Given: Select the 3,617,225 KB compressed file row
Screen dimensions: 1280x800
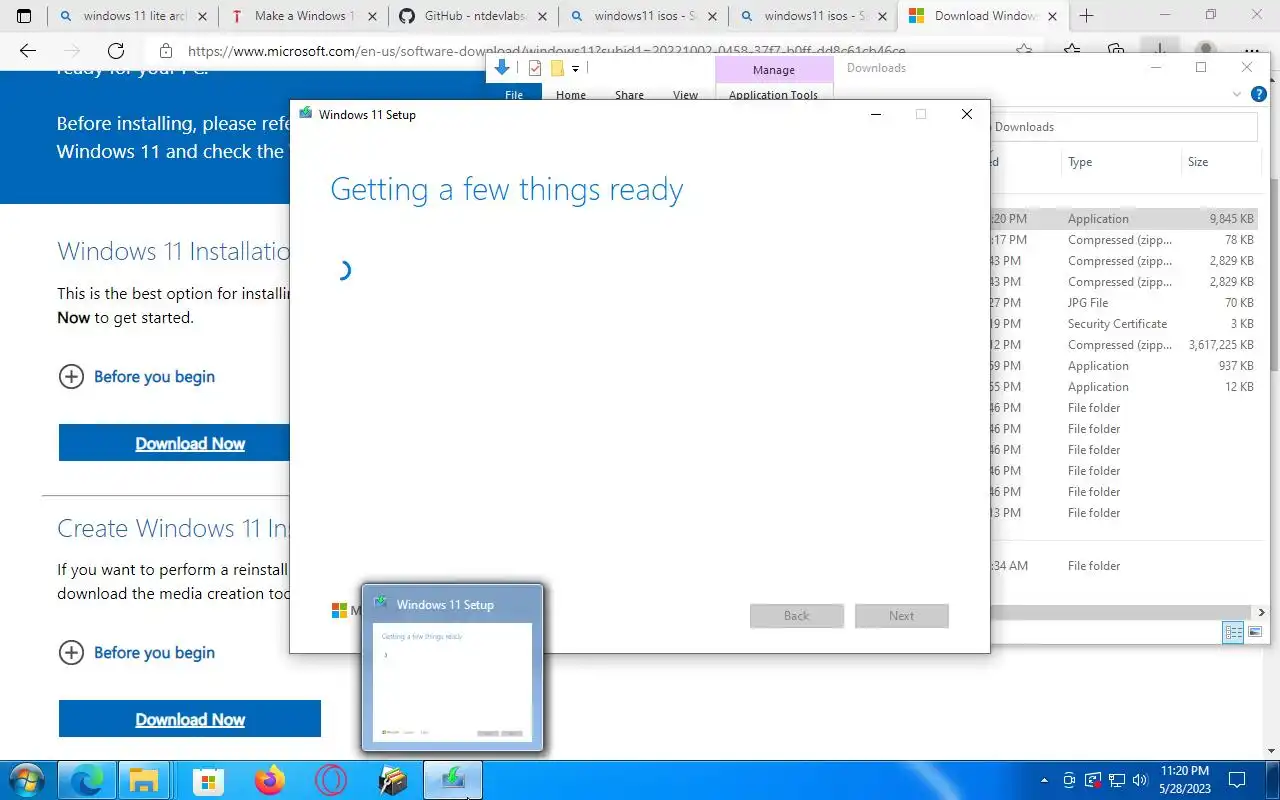Looking at the screenshot, I should 1123,345.
